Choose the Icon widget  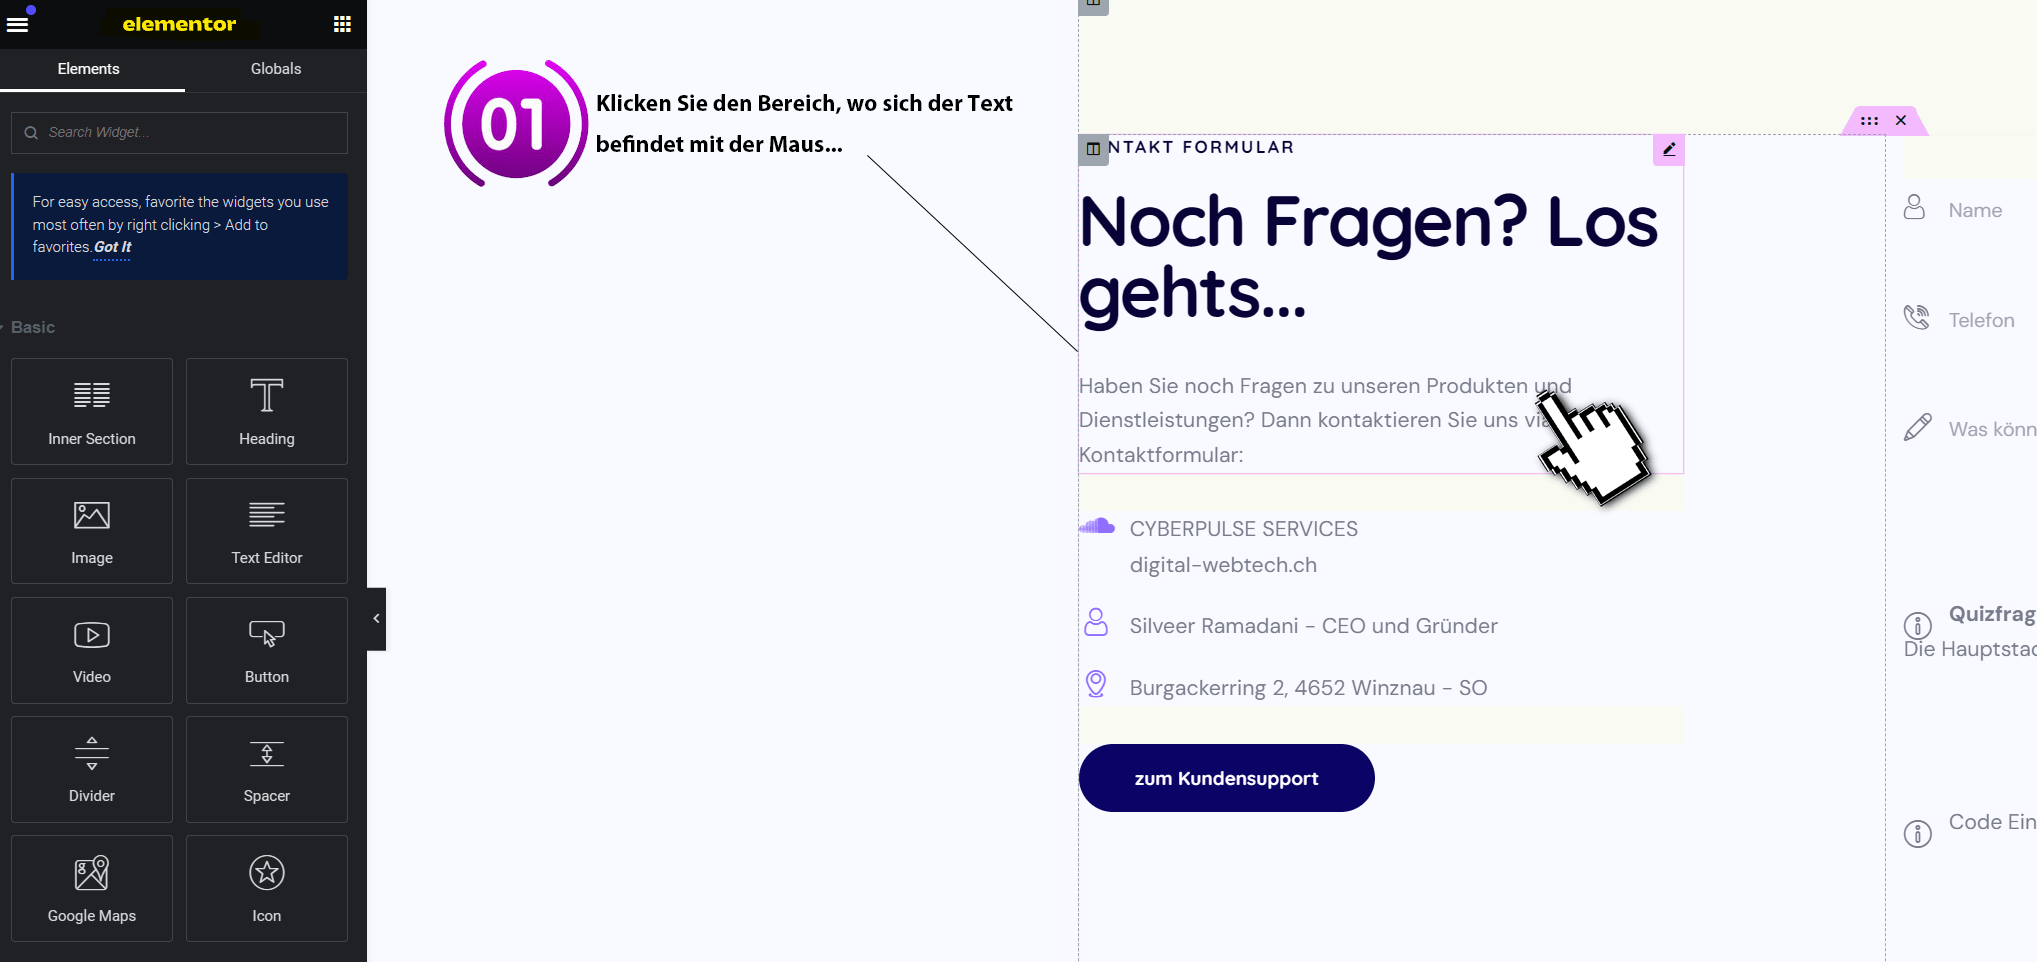266,888
